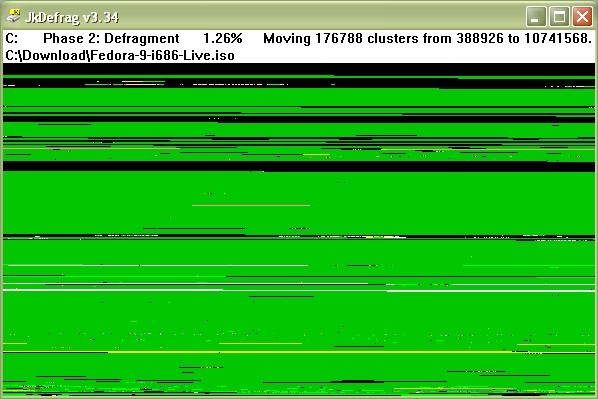This screenshot has height=399, width=598.
Task: Click the Fedora-9-i686-Live.iso file path
Action: tap(120, 56)
